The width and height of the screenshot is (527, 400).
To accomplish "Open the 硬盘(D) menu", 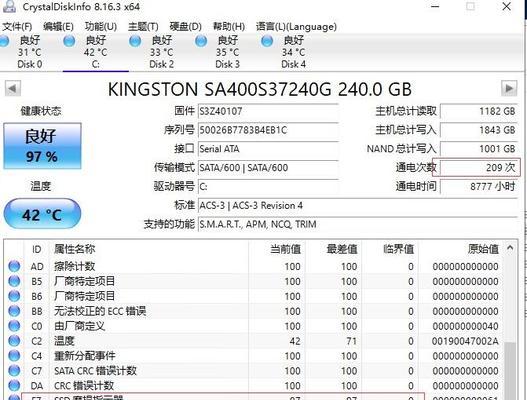I will tap(185, 27).
